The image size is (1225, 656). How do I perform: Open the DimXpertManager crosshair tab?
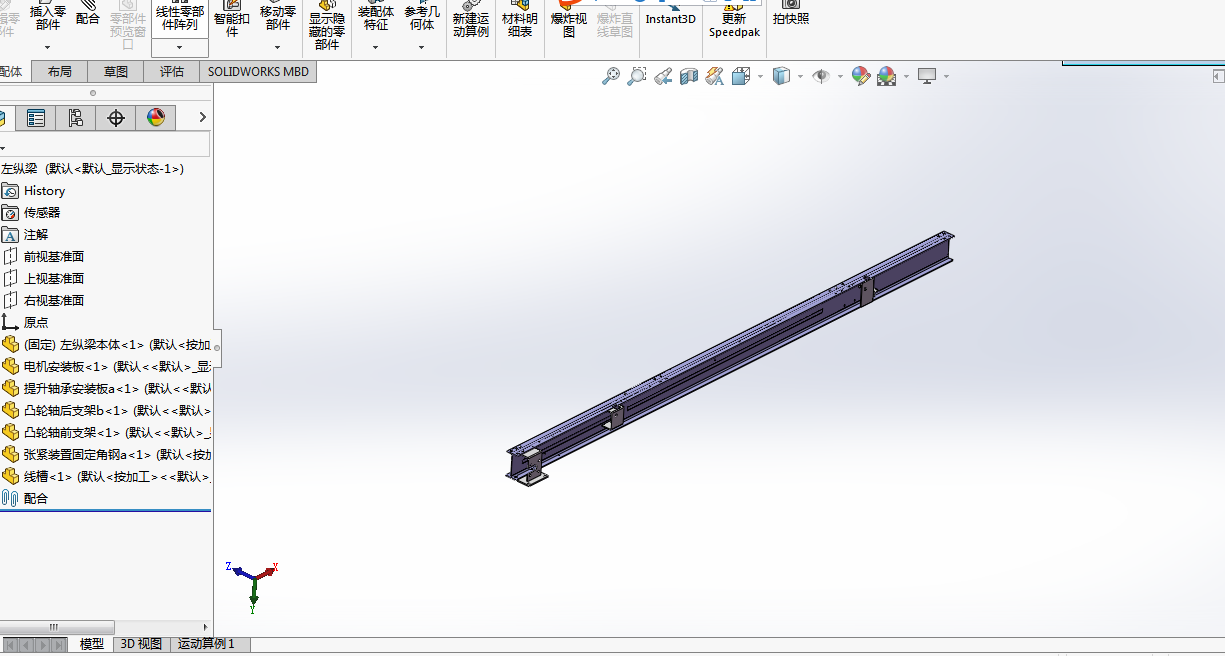coord(116,118)
